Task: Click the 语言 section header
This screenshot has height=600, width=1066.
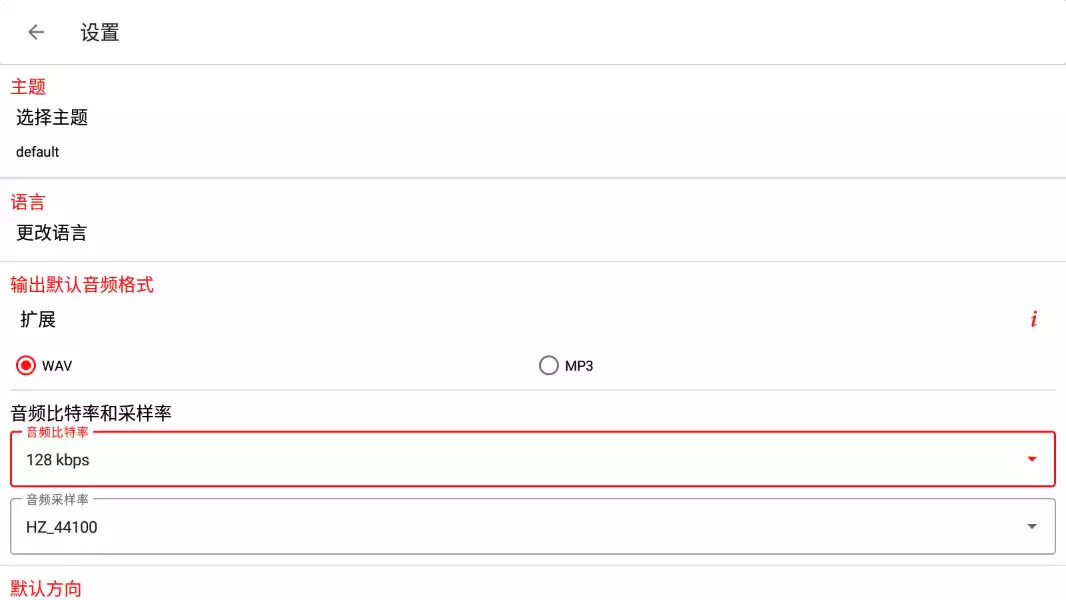Action: pyautogui.click(x=28, y=203)
